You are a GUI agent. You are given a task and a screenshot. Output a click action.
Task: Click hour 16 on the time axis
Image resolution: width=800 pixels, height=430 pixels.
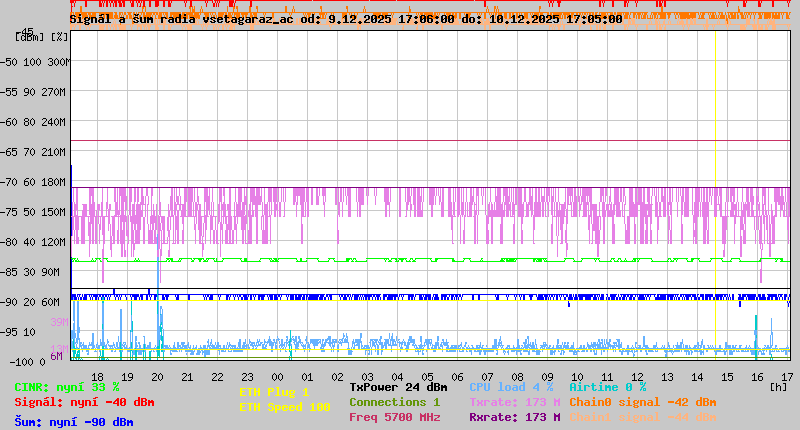tap(757, 376)
